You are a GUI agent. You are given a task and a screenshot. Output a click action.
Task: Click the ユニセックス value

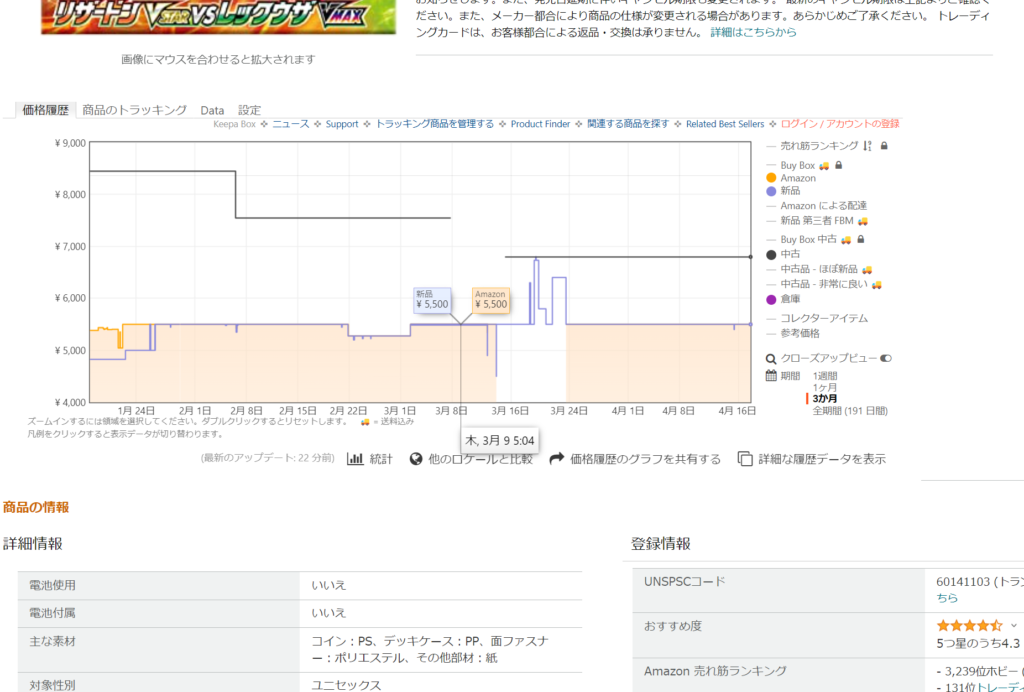point(346,685)
